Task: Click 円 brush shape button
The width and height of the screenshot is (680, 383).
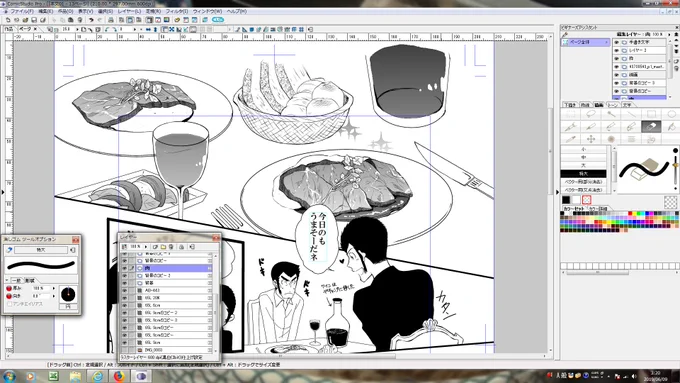Action: pos(68,306)
